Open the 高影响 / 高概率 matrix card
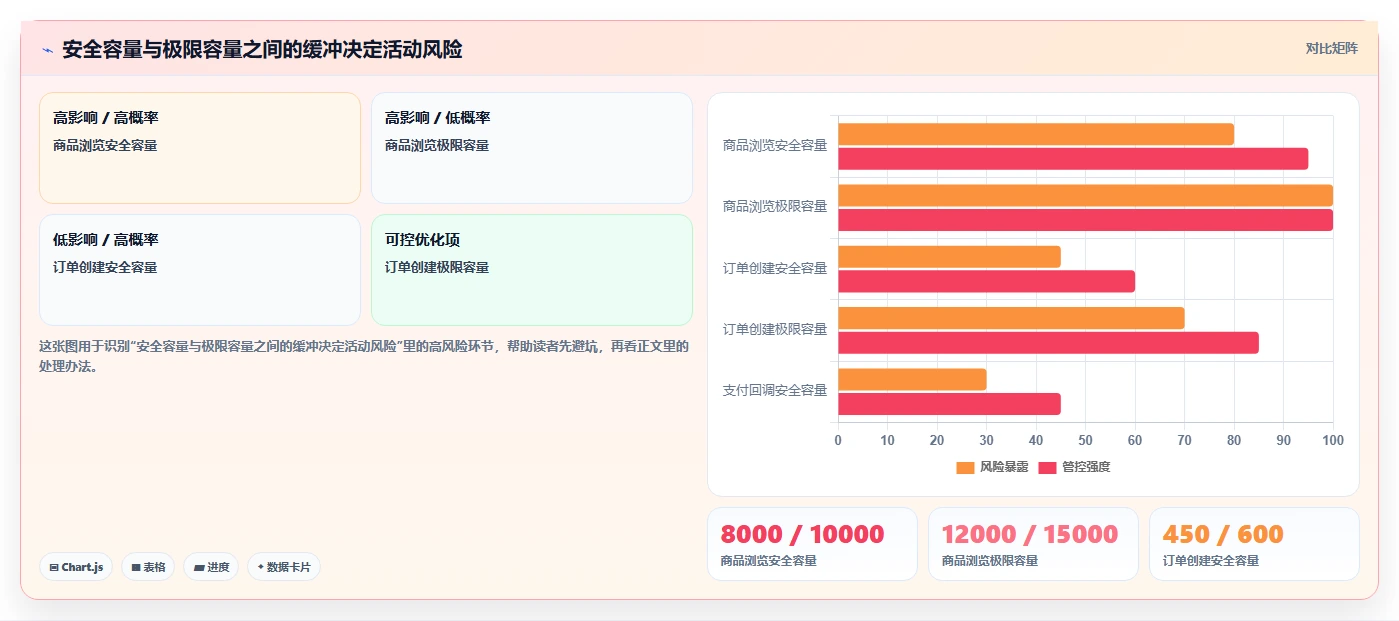This screenshot has height=621, width=1399. (x=200, y=148)
